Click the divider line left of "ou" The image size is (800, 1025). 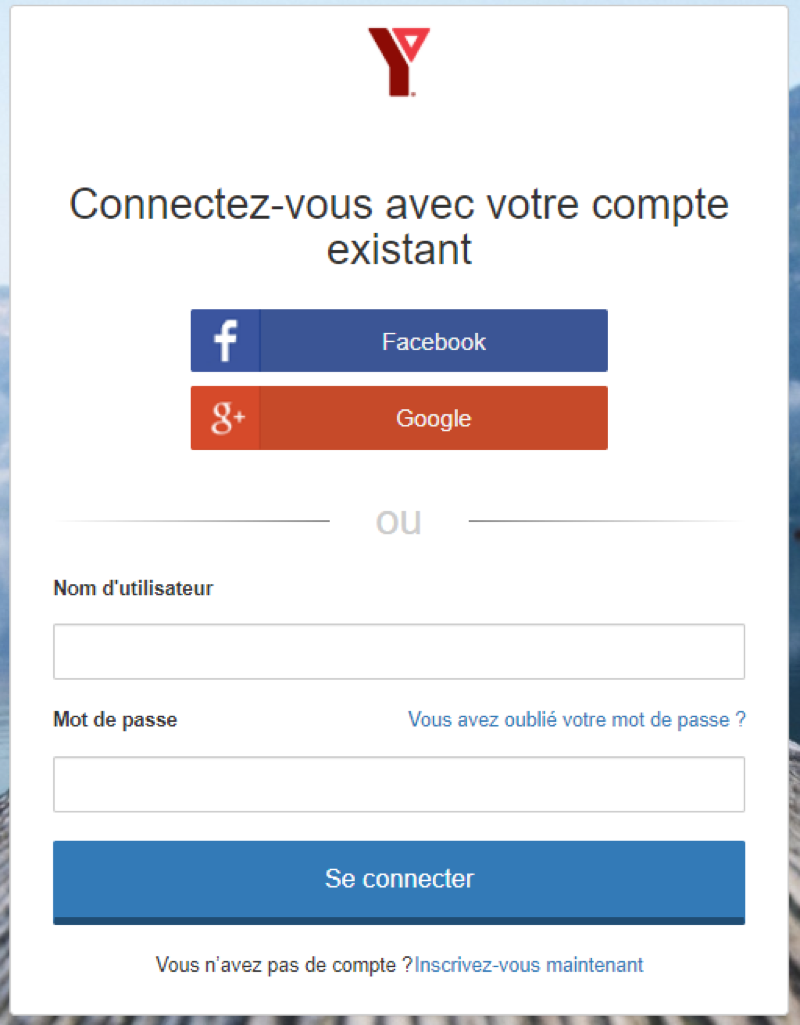tap(193, 521)
